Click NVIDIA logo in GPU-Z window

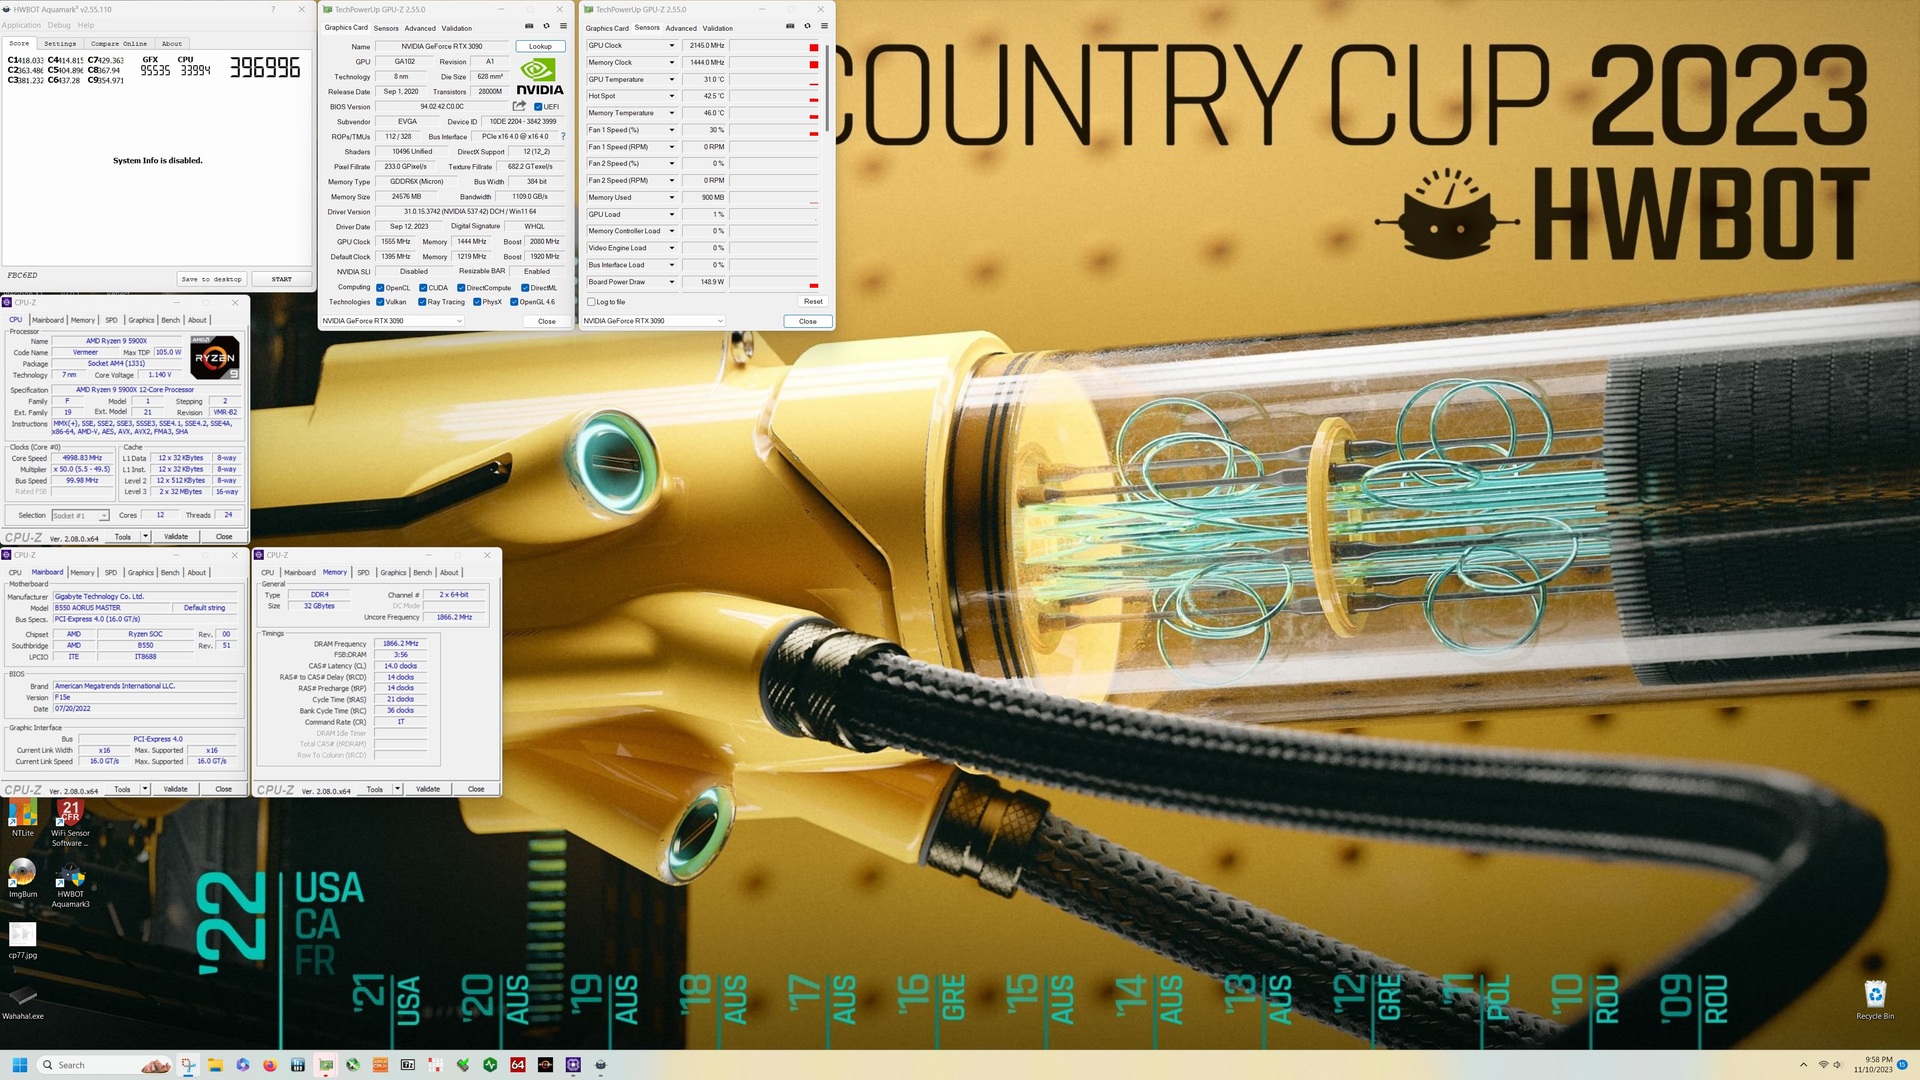point(540,76)
